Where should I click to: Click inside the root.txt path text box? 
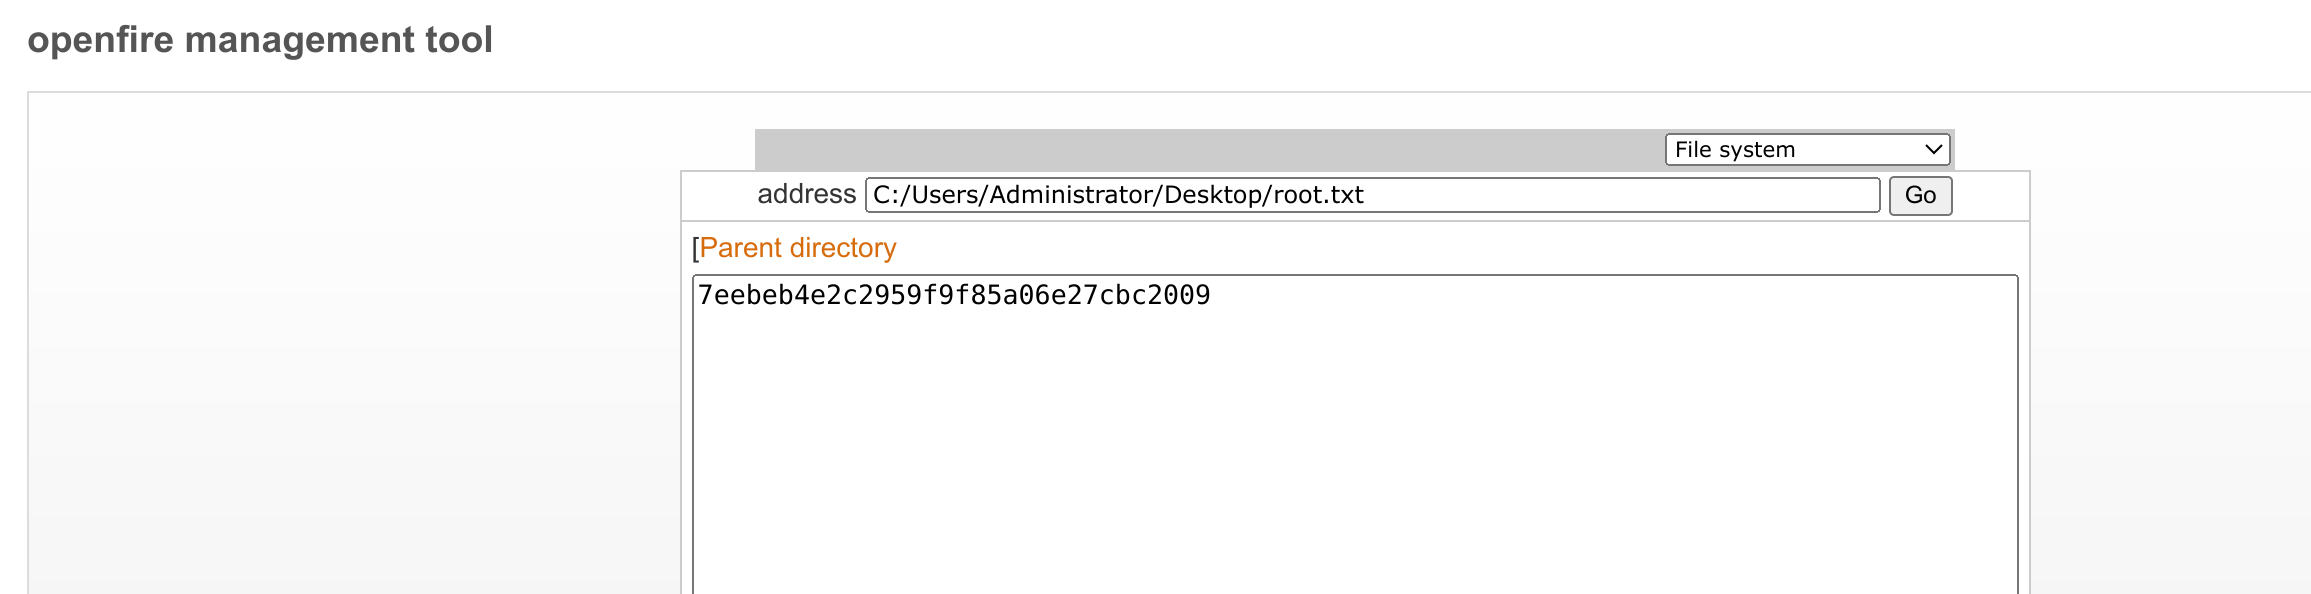coord(1372,195)
